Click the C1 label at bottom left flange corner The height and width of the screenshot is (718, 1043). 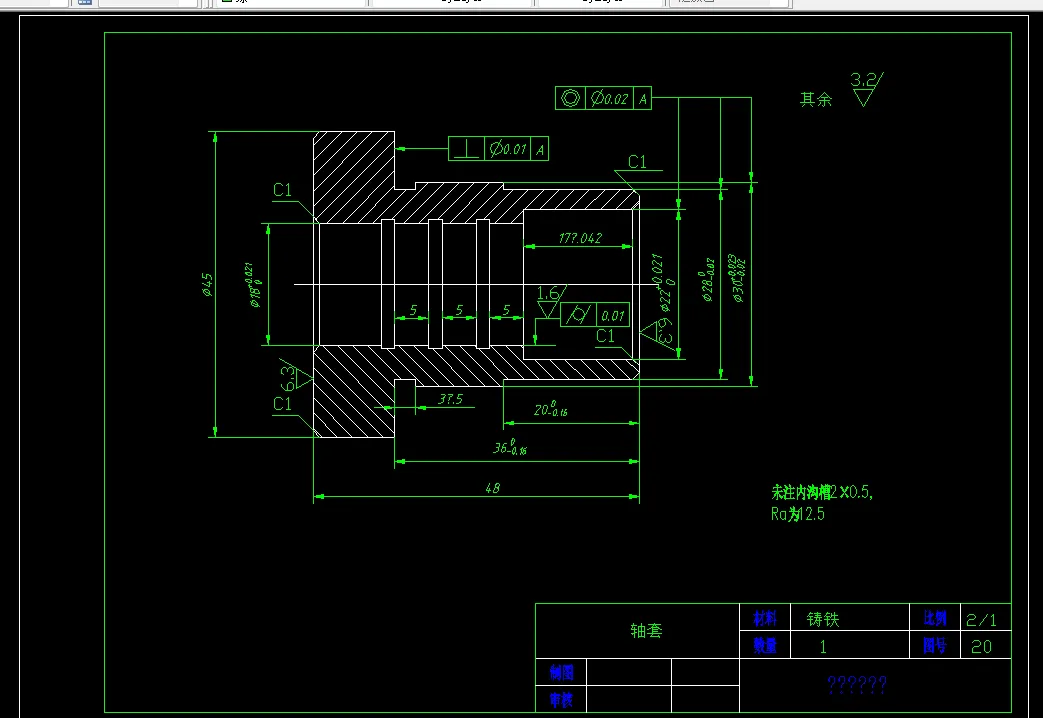[283, 404]
